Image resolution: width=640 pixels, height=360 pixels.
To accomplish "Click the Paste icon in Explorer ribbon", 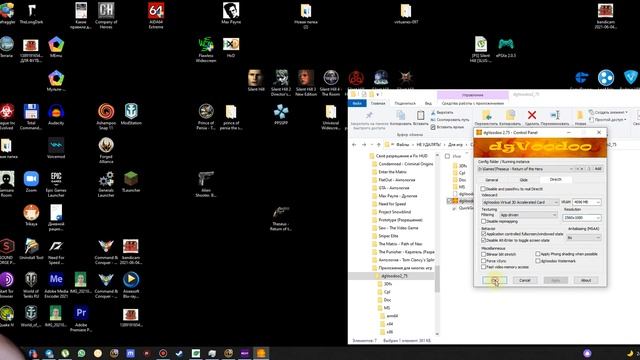I will pyautogui.click(x=420, y=118).
